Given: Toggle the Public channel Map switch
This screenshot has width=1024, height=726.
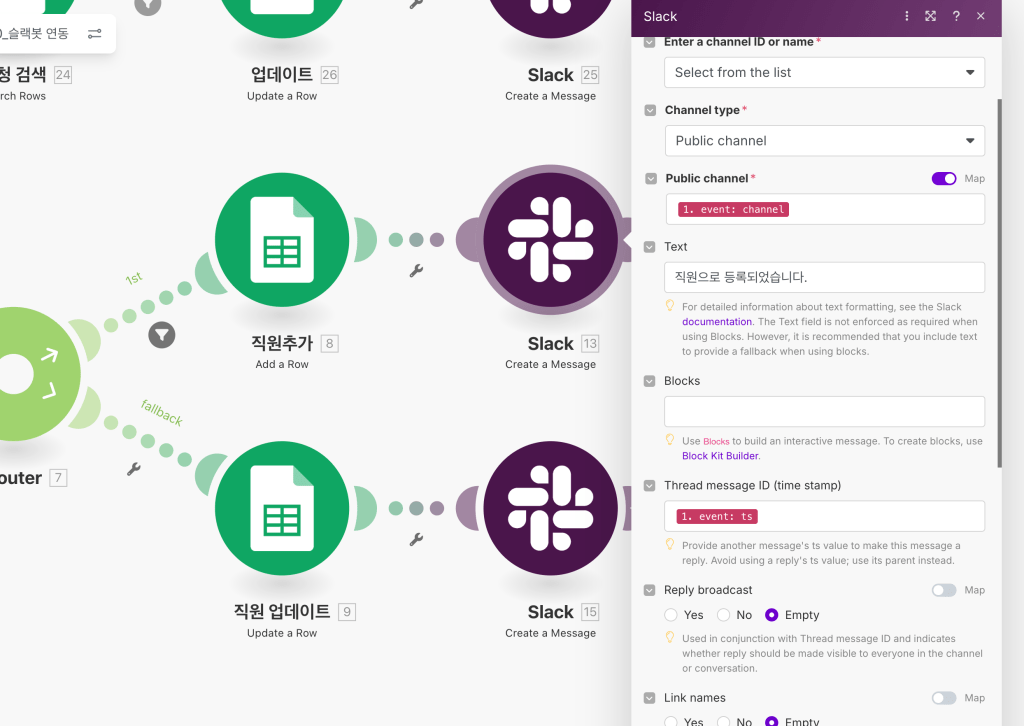Looking at the screenshot, I should (x=944, y=178).
